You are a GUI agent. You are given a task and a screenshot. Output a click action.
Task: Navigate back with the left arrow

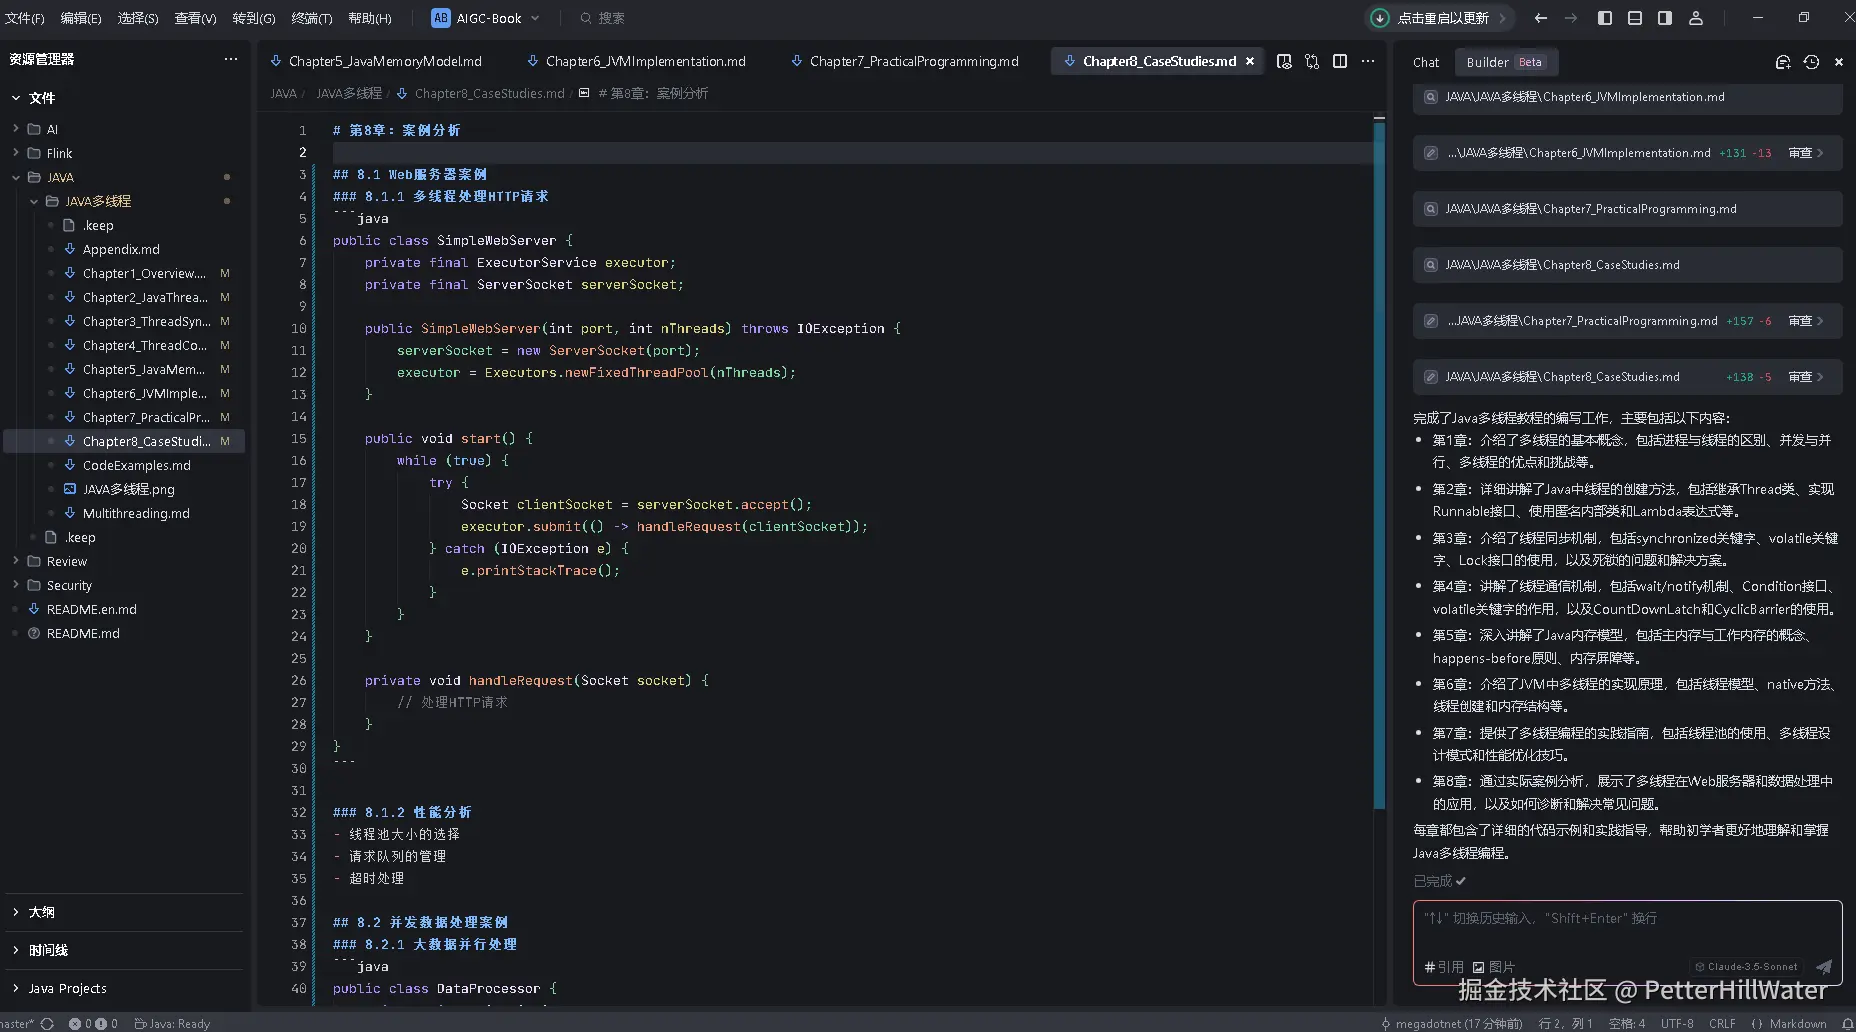coord(1541,18)
